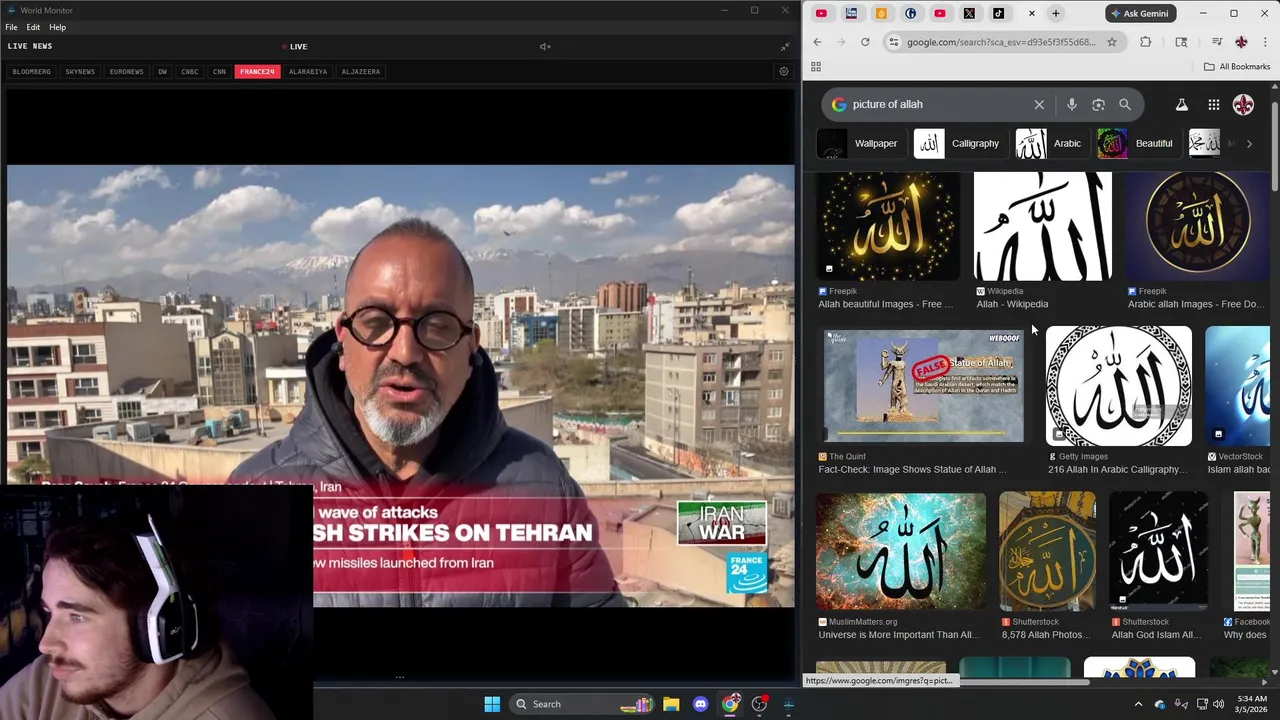Show more filter chips with arrow

1249,143
